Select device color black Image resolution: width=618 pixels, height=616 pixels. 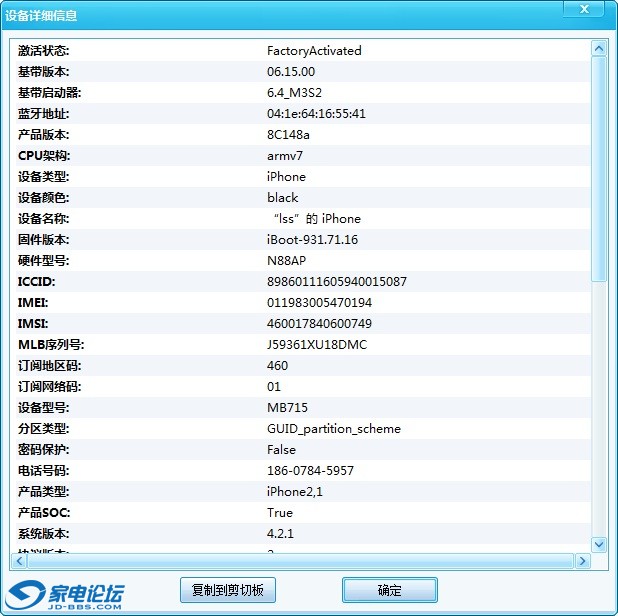pos(283,197)
